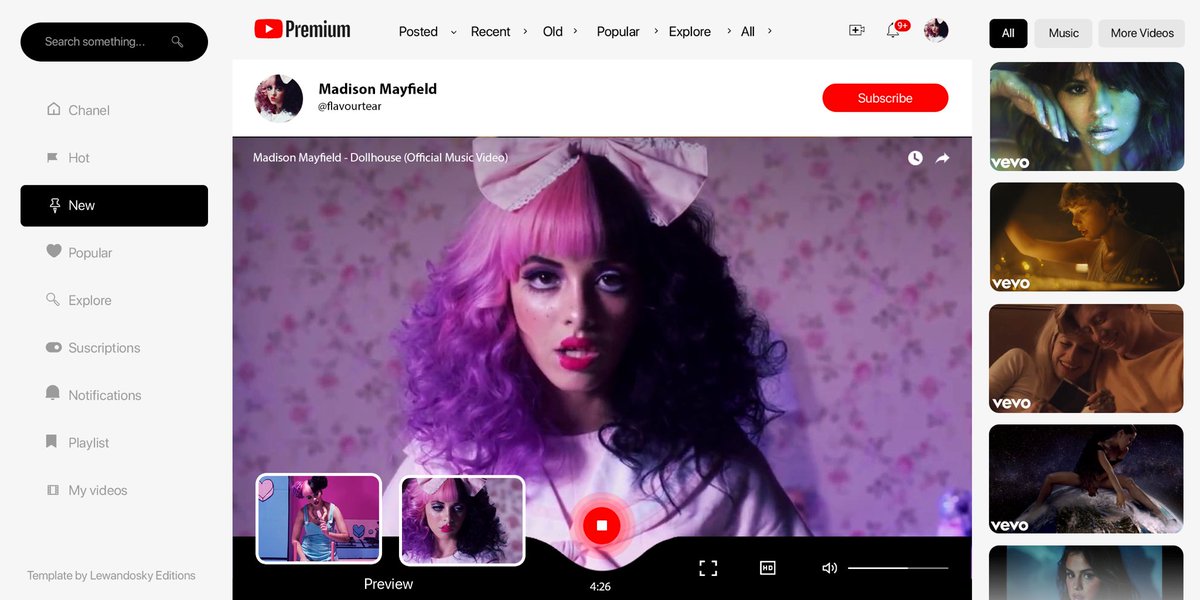This screenshot has width=1200, height=600.
Task: Stop the video with the red stop button
Action: 602,525
